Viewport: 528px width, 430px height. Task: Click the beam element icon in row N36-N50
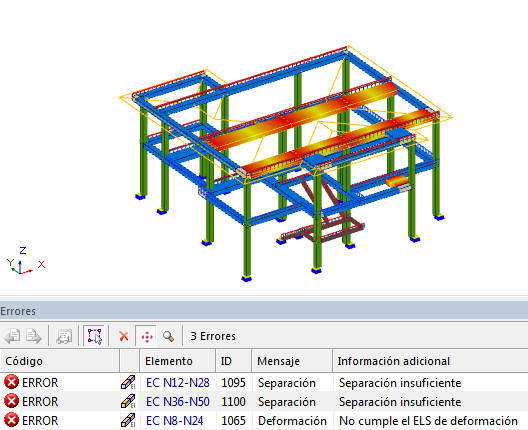[128, 401]
